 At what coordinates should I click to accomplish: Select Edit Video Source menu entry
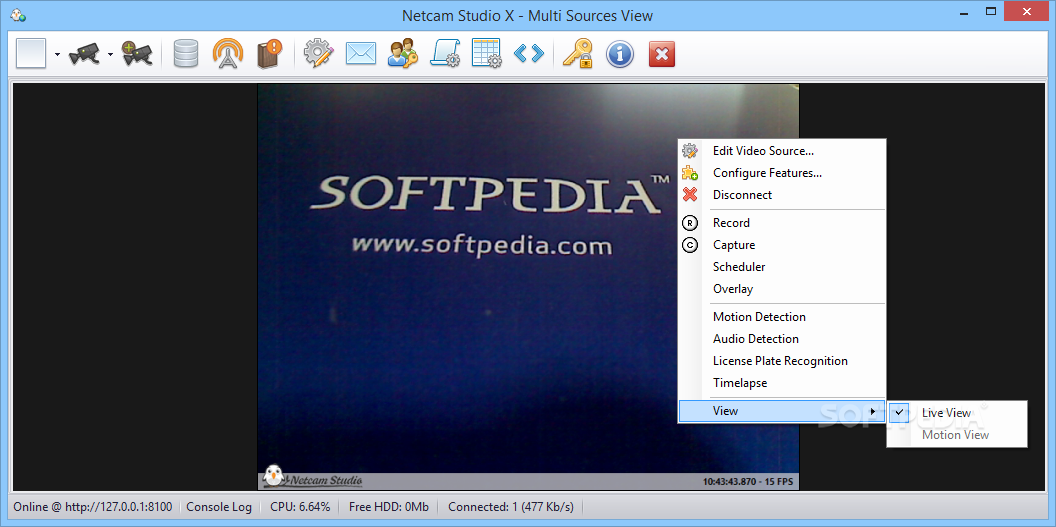782,151
